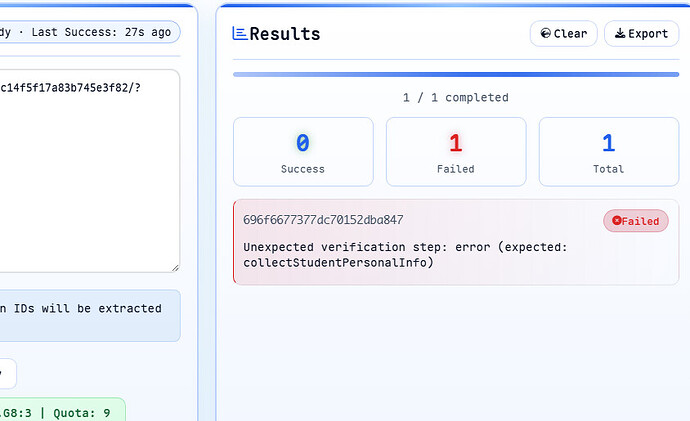Click the green Quota: 9 badge
690x421 pixels.
pos(62,410)
